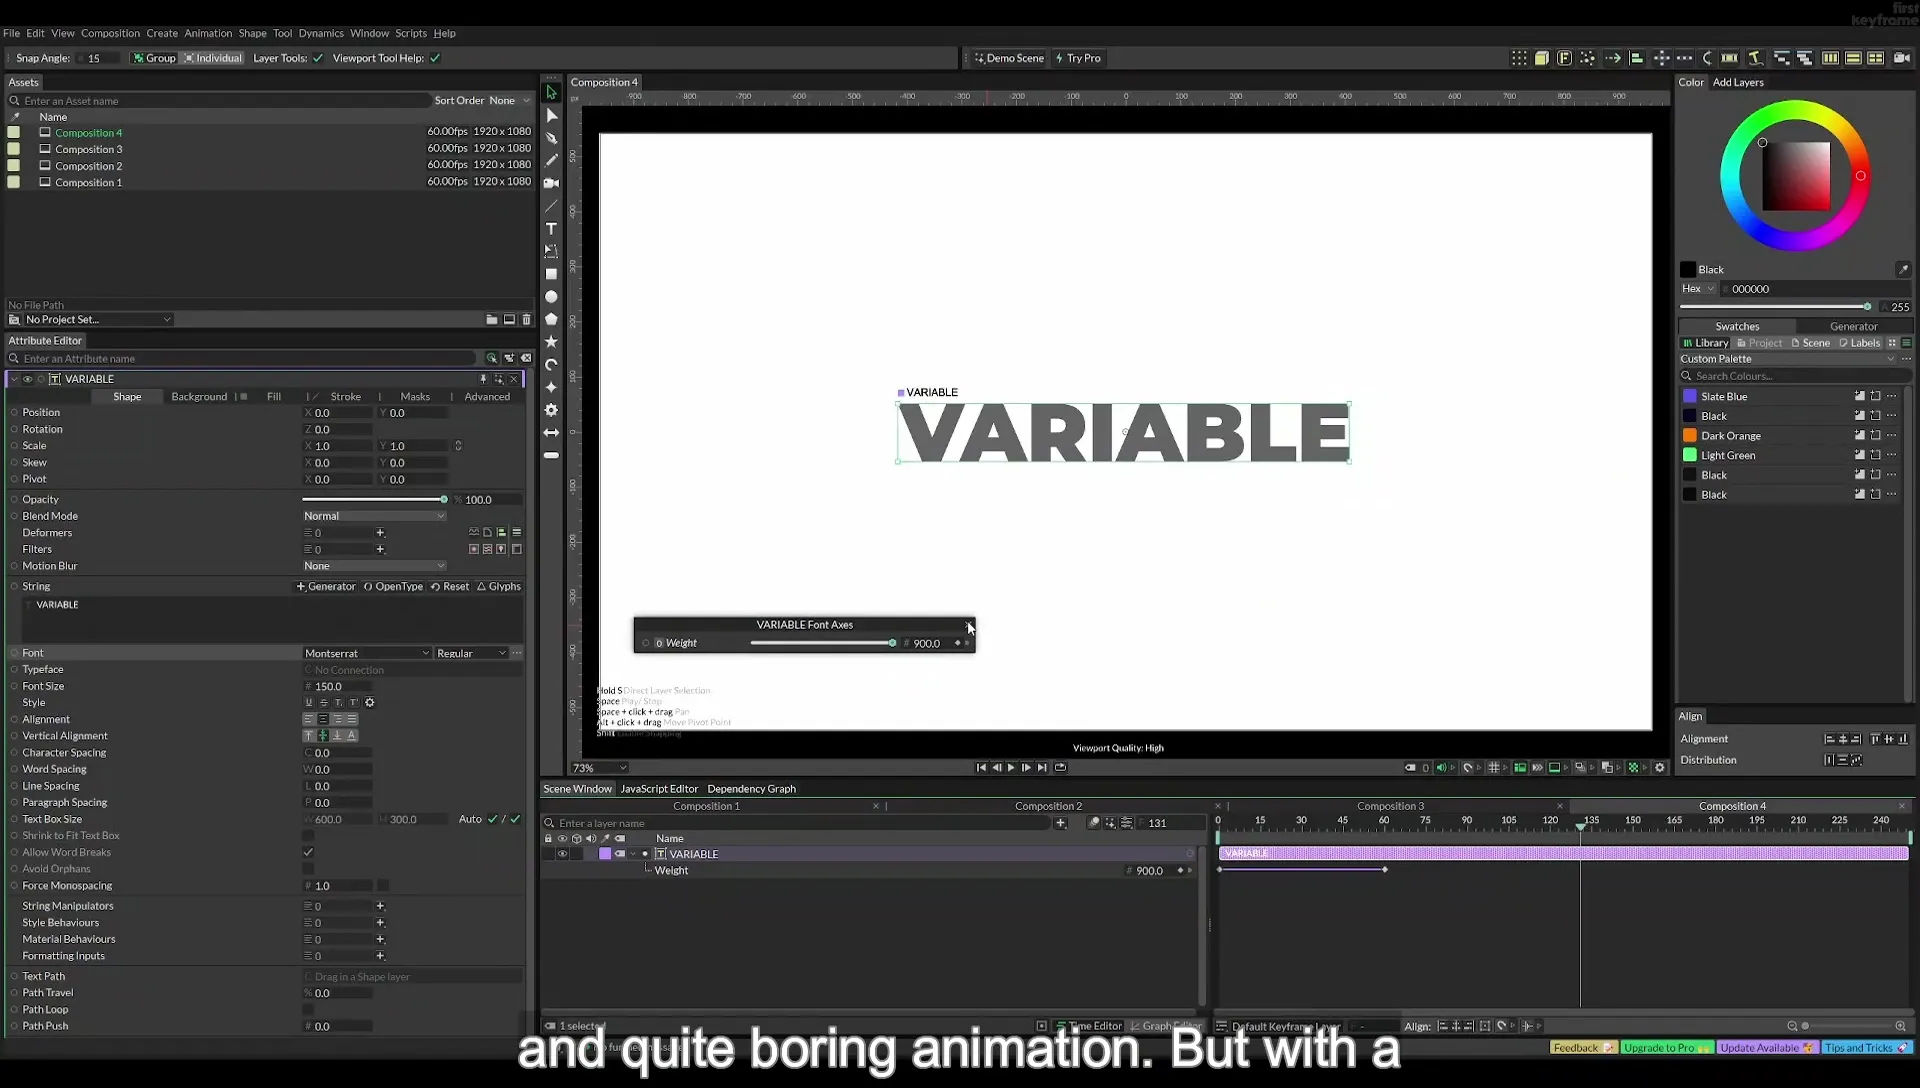The image size is (1920, 1088).
Task: Open the Motion Blur dropdown
Action: (x=374, y=566)
